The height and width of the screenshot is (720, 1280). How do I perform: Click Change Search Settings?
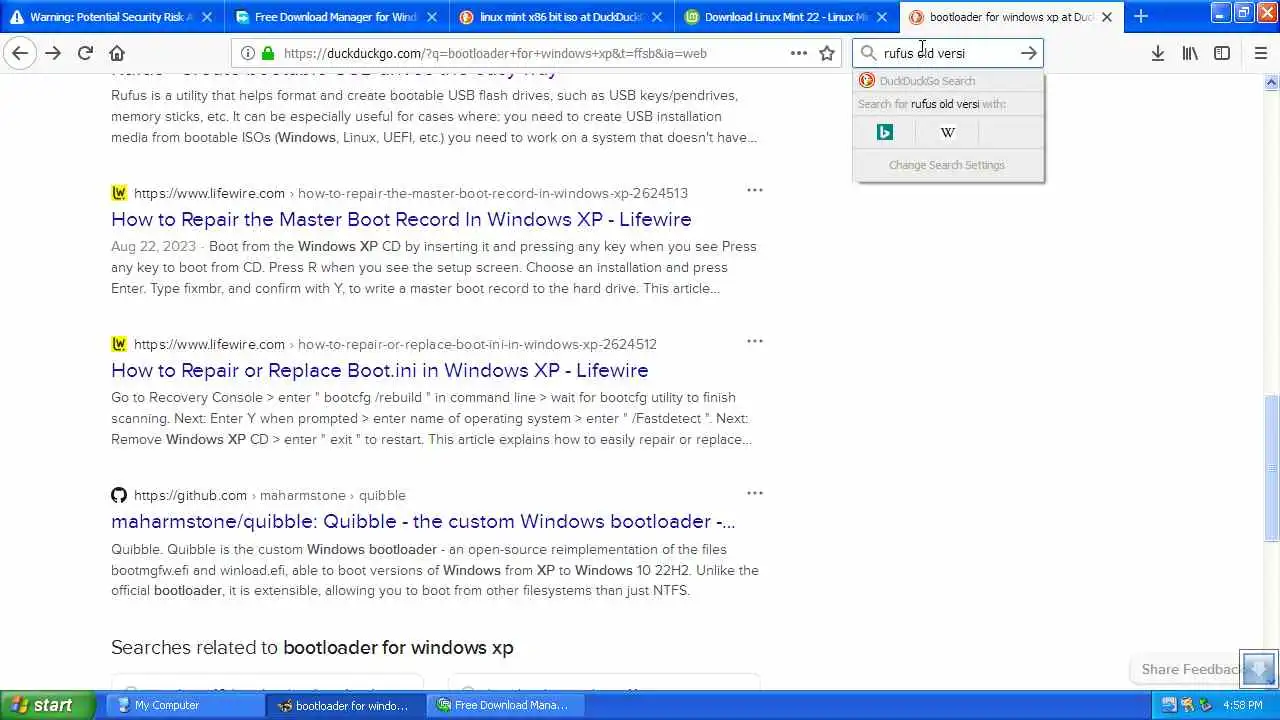tap(947, 165)
